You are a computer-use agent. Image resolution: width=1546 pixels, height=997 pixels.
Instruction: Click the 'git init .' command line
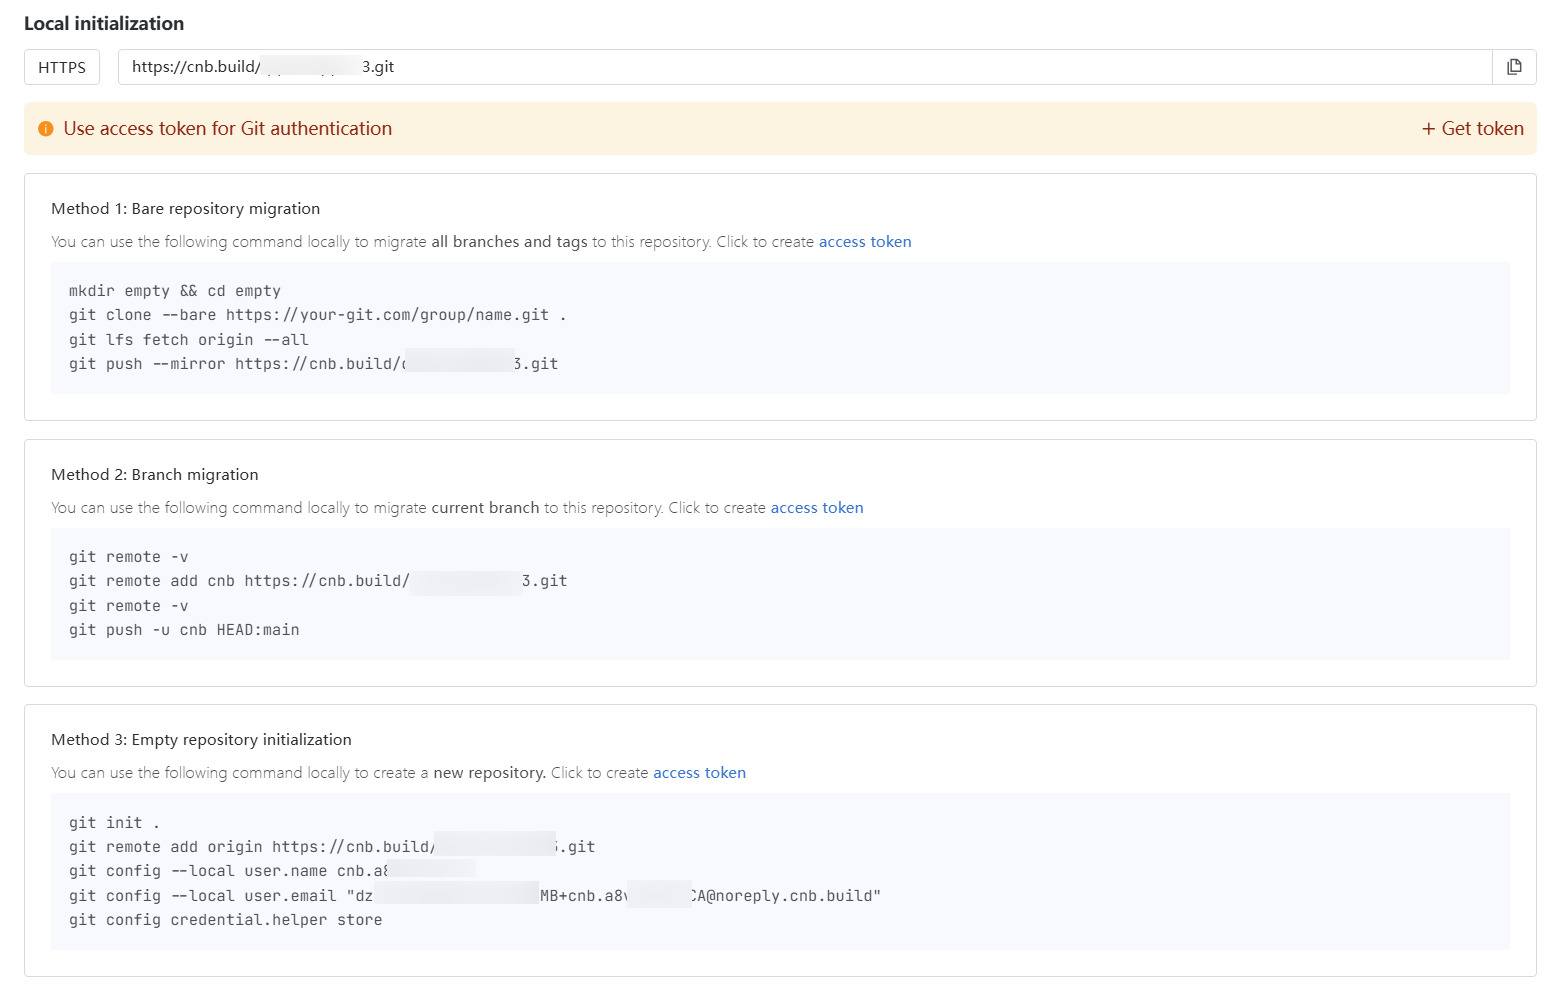point(114,823)
